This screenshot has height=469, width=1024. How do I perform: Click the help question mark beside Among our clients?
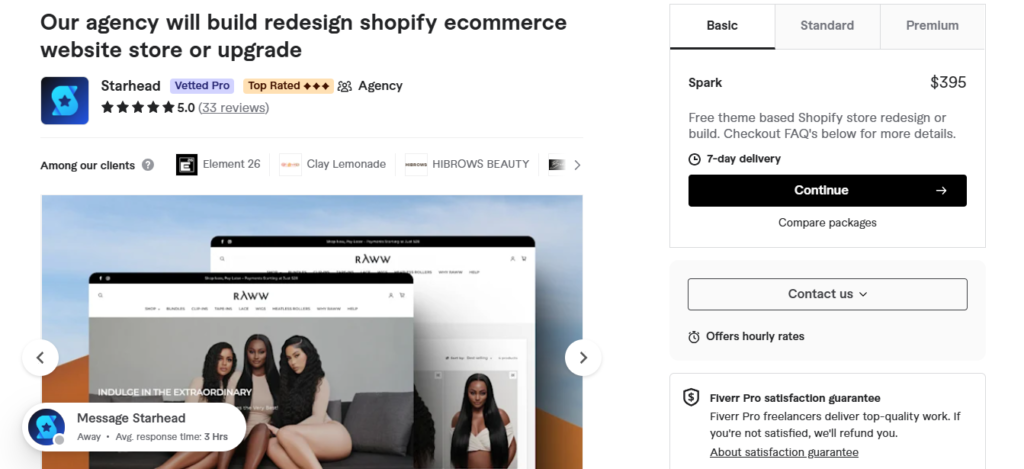(x=148, y=165)
